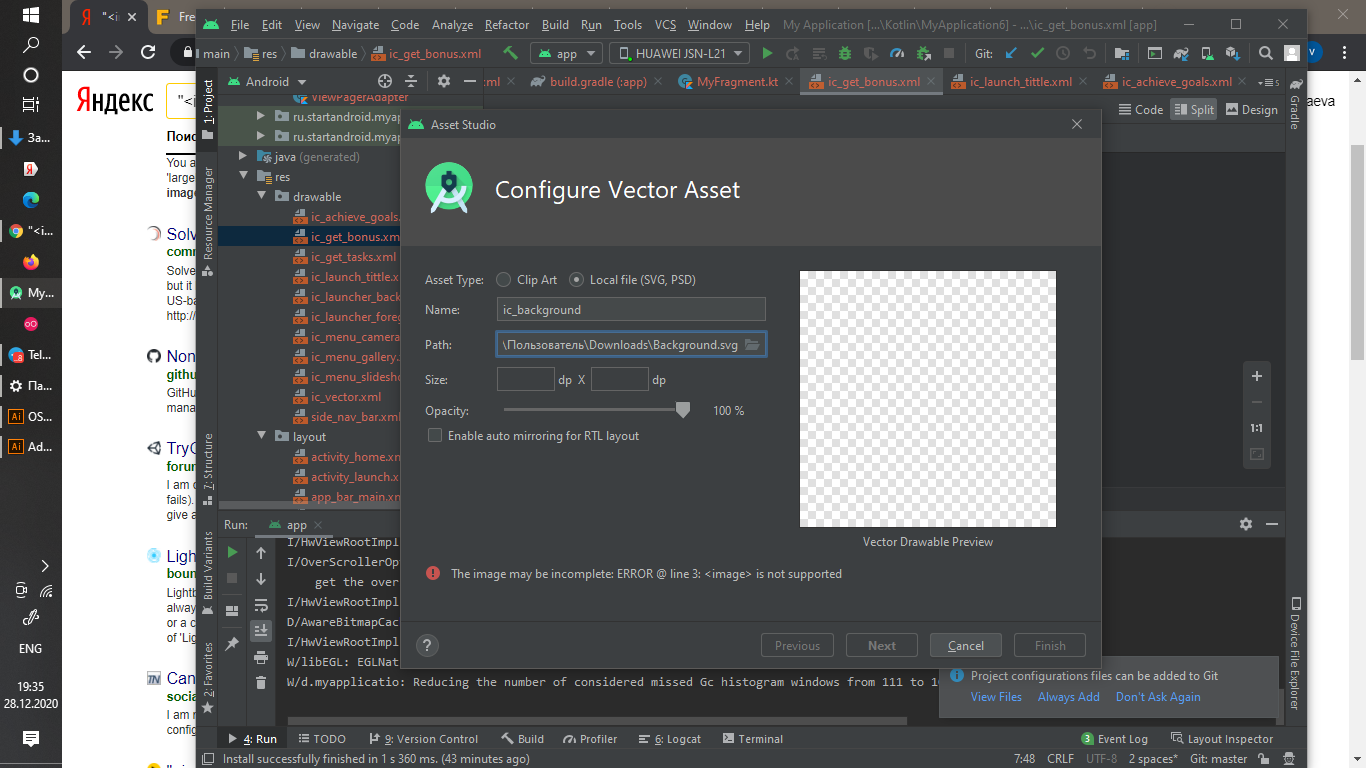Click the print icon in Run panel

click(261, 657)
